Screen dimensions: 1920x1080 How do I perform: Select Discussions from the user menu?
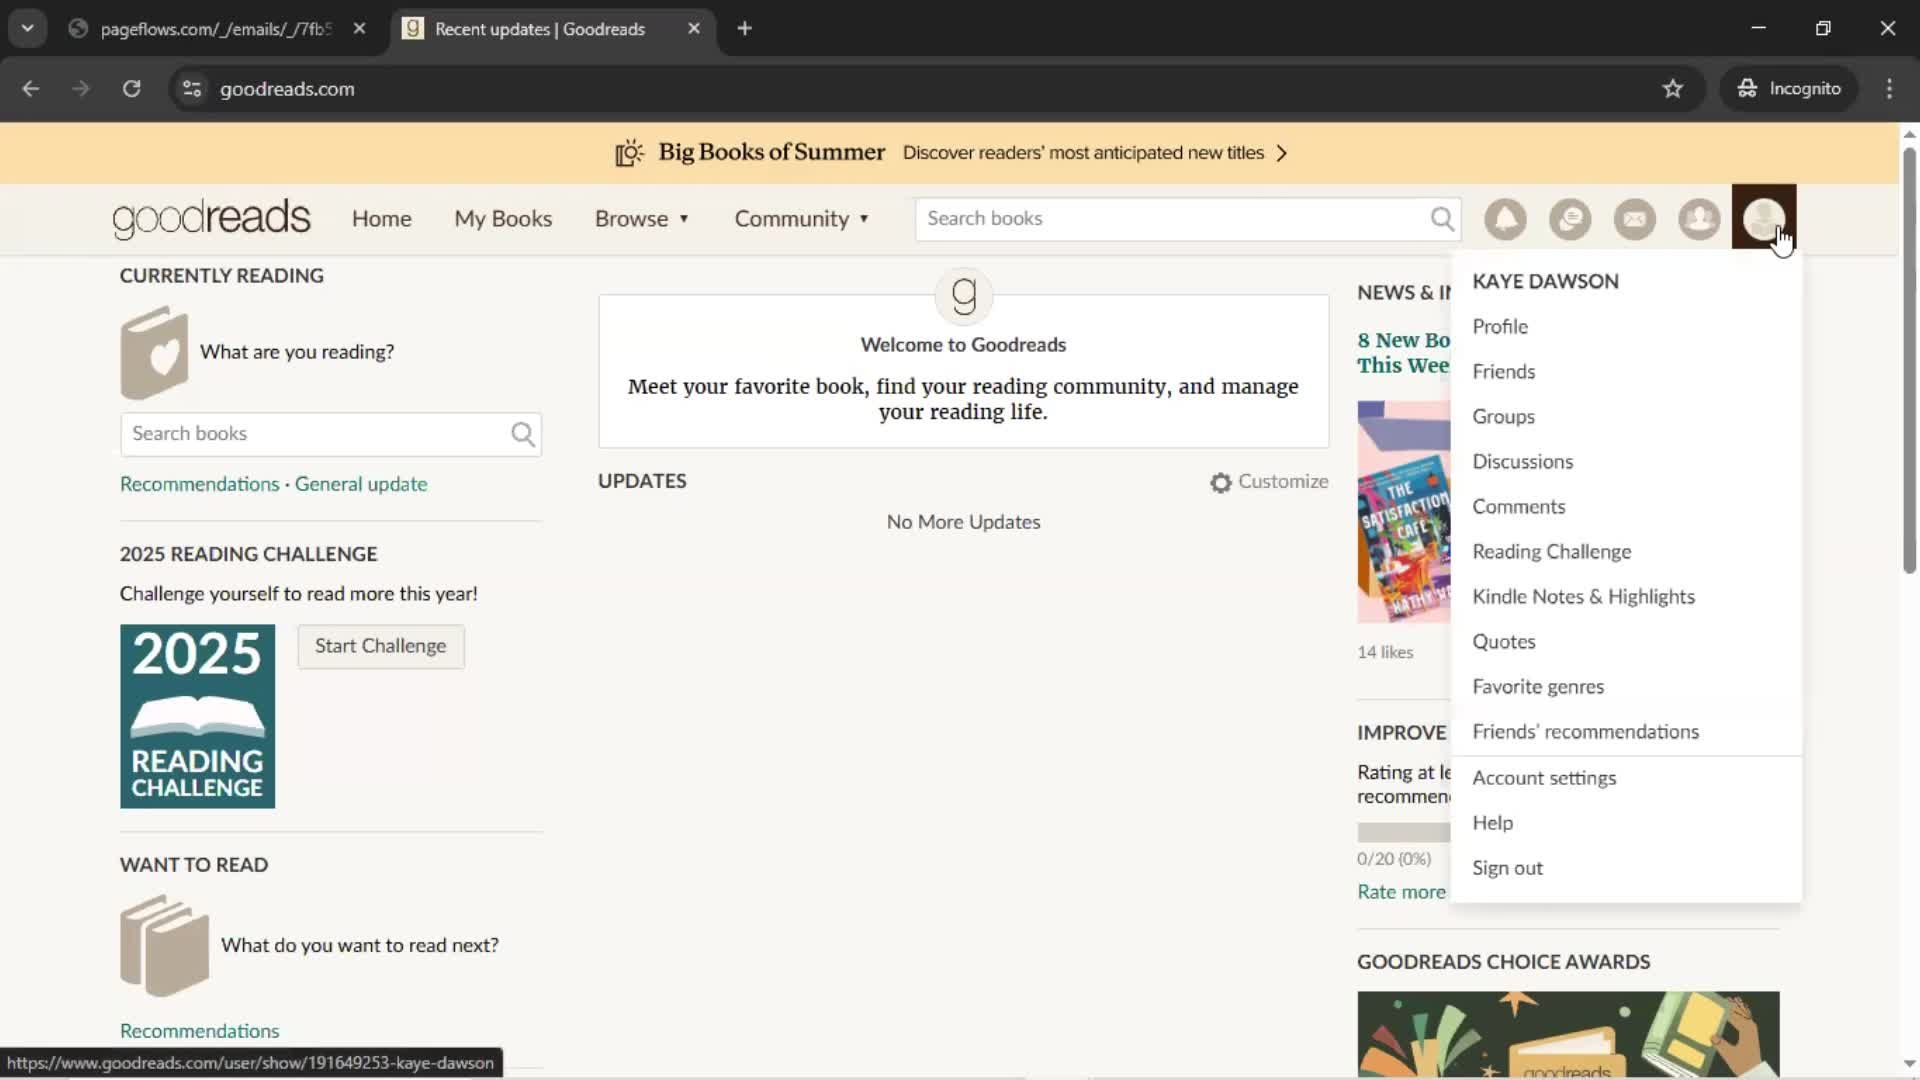point(1522,462)
